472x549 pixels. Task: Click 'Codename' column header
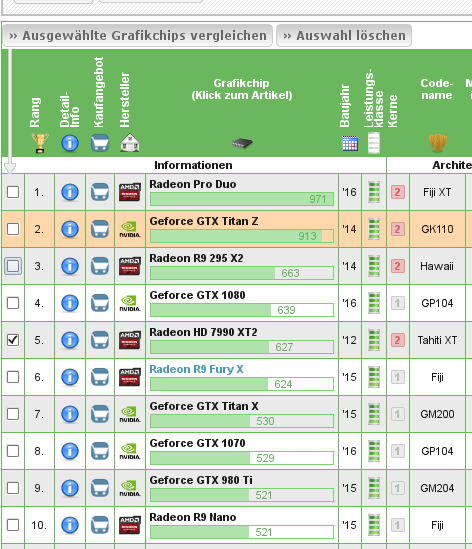click(x=437, y=89)
